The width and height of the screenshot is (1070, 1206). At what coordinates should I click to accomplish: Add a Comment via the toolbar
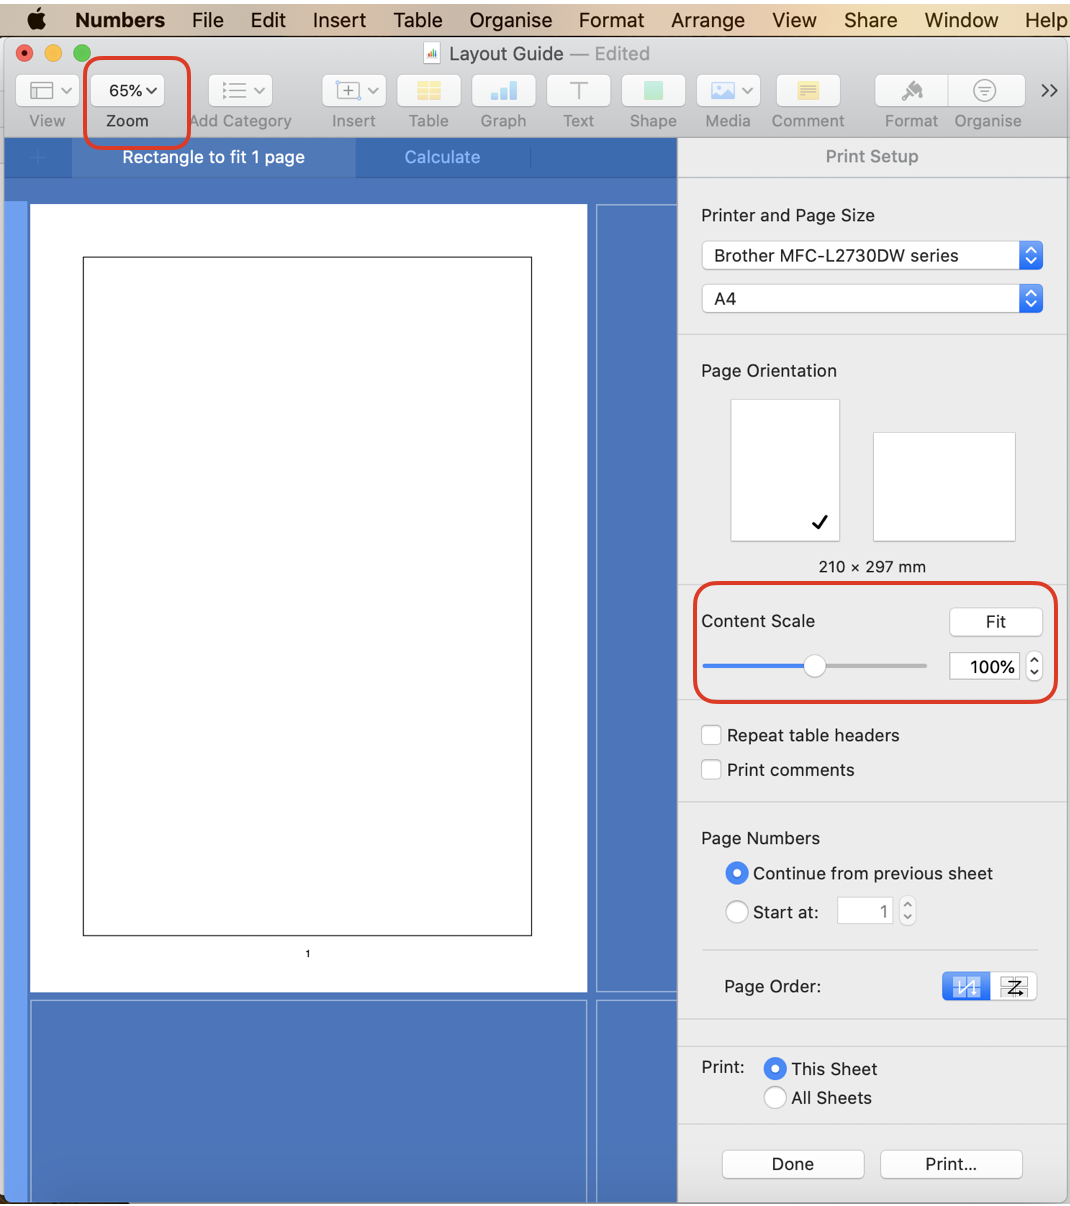coord(807,91)
